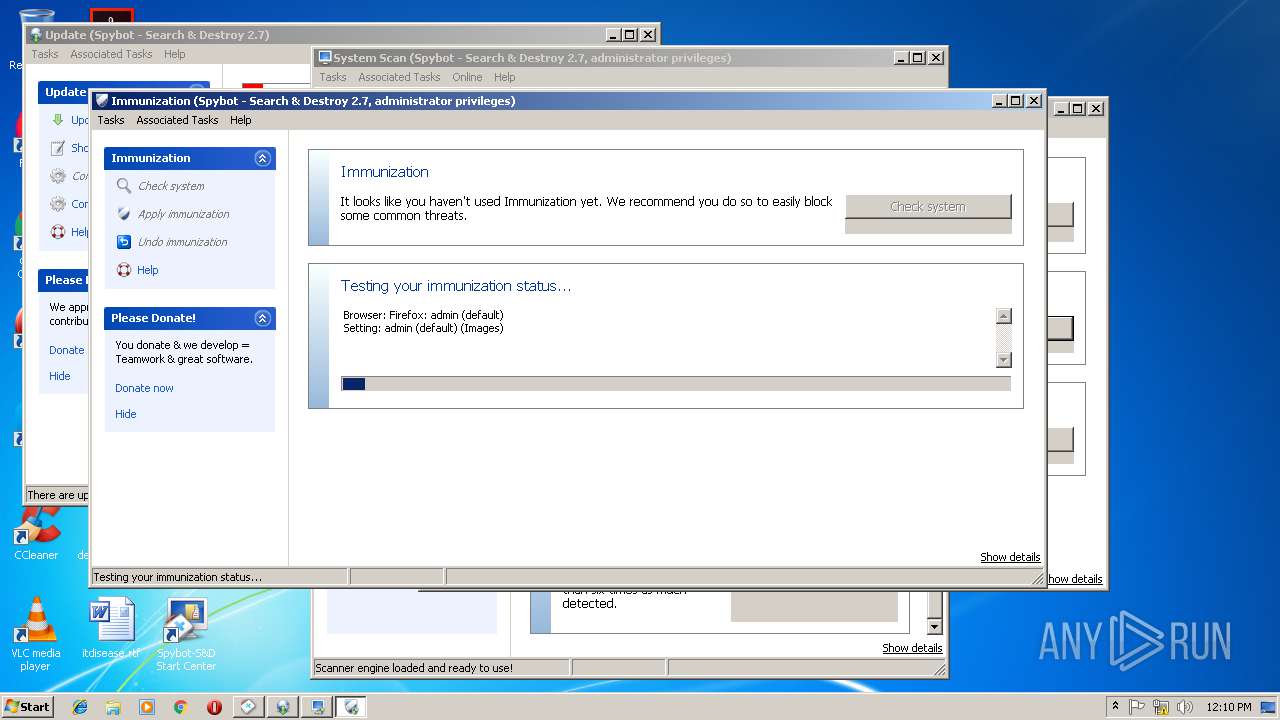Screen dimensions: 1280x720
Task: Click Show details in Immunization window
Action: pos(1010,557)
